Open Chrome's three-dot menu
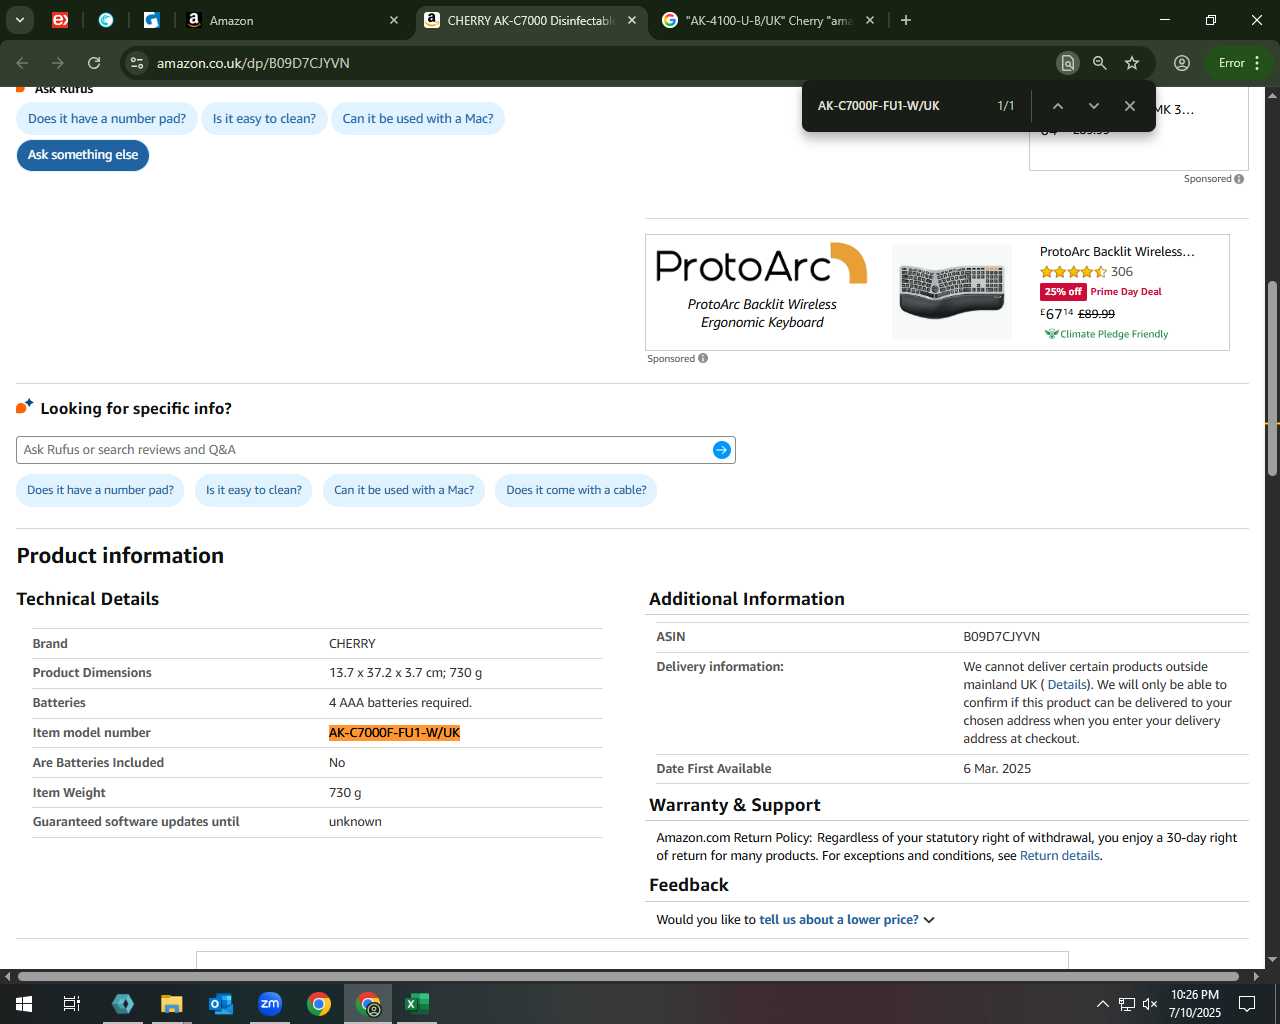Viewport: 1280px width, 1024px height. tap(1257, 63)
